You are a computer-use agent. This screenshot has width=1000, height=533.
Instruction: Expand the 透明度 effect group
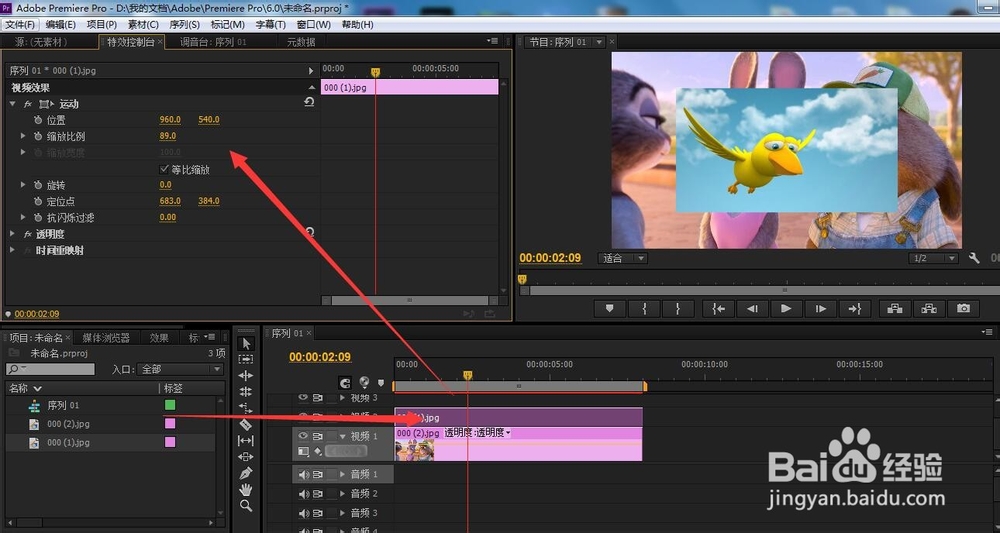coord(13,234)
